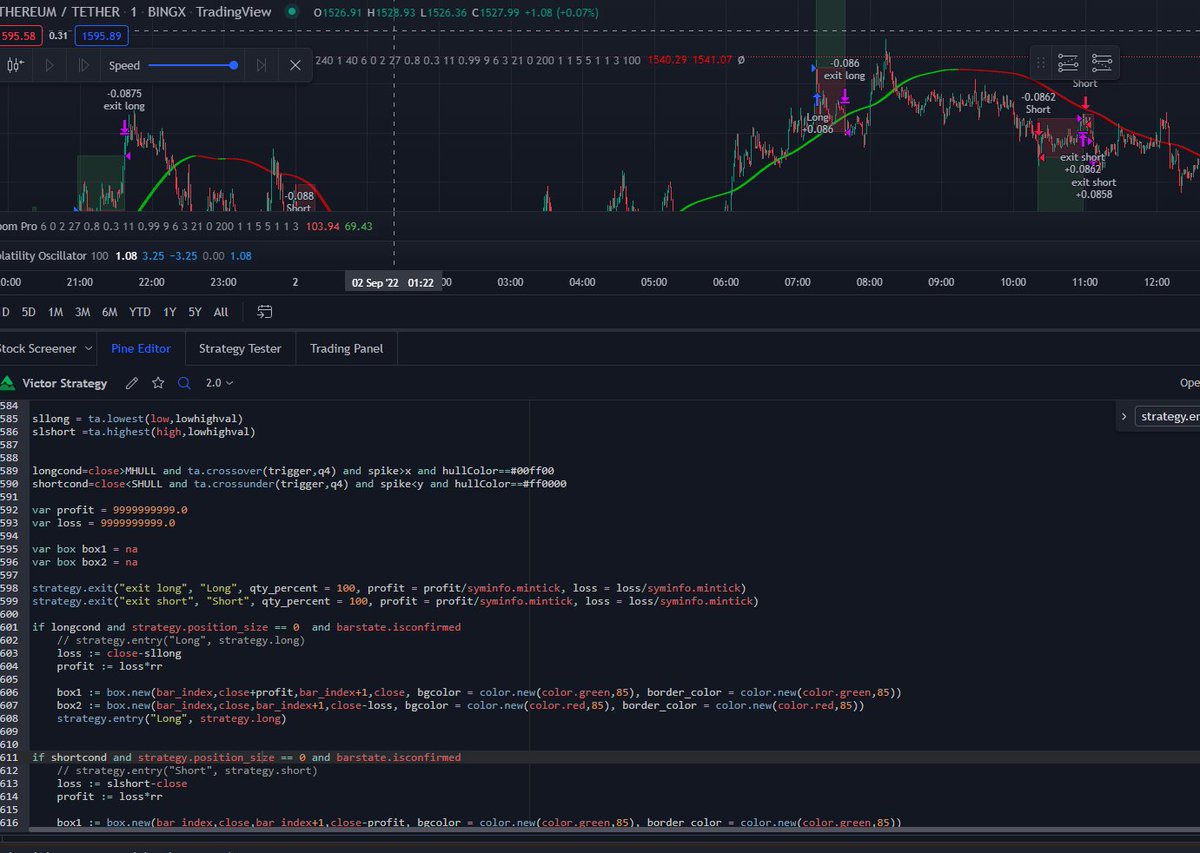Expand the Stock Screener dropdown arrow
This screenshot has height=853, width=1200.
tap(86, 349)
